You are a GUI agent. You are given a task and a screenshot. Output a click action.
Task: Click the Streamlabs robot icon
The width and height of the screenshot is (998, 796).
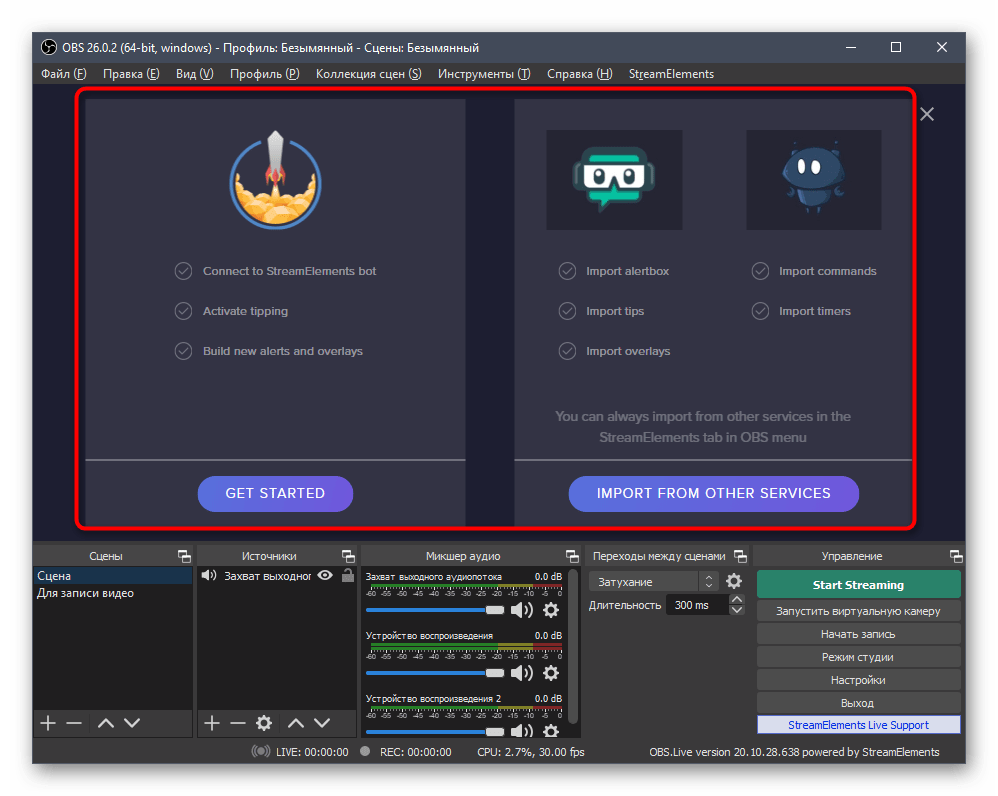pyautogui.click(x=614, y=180)
